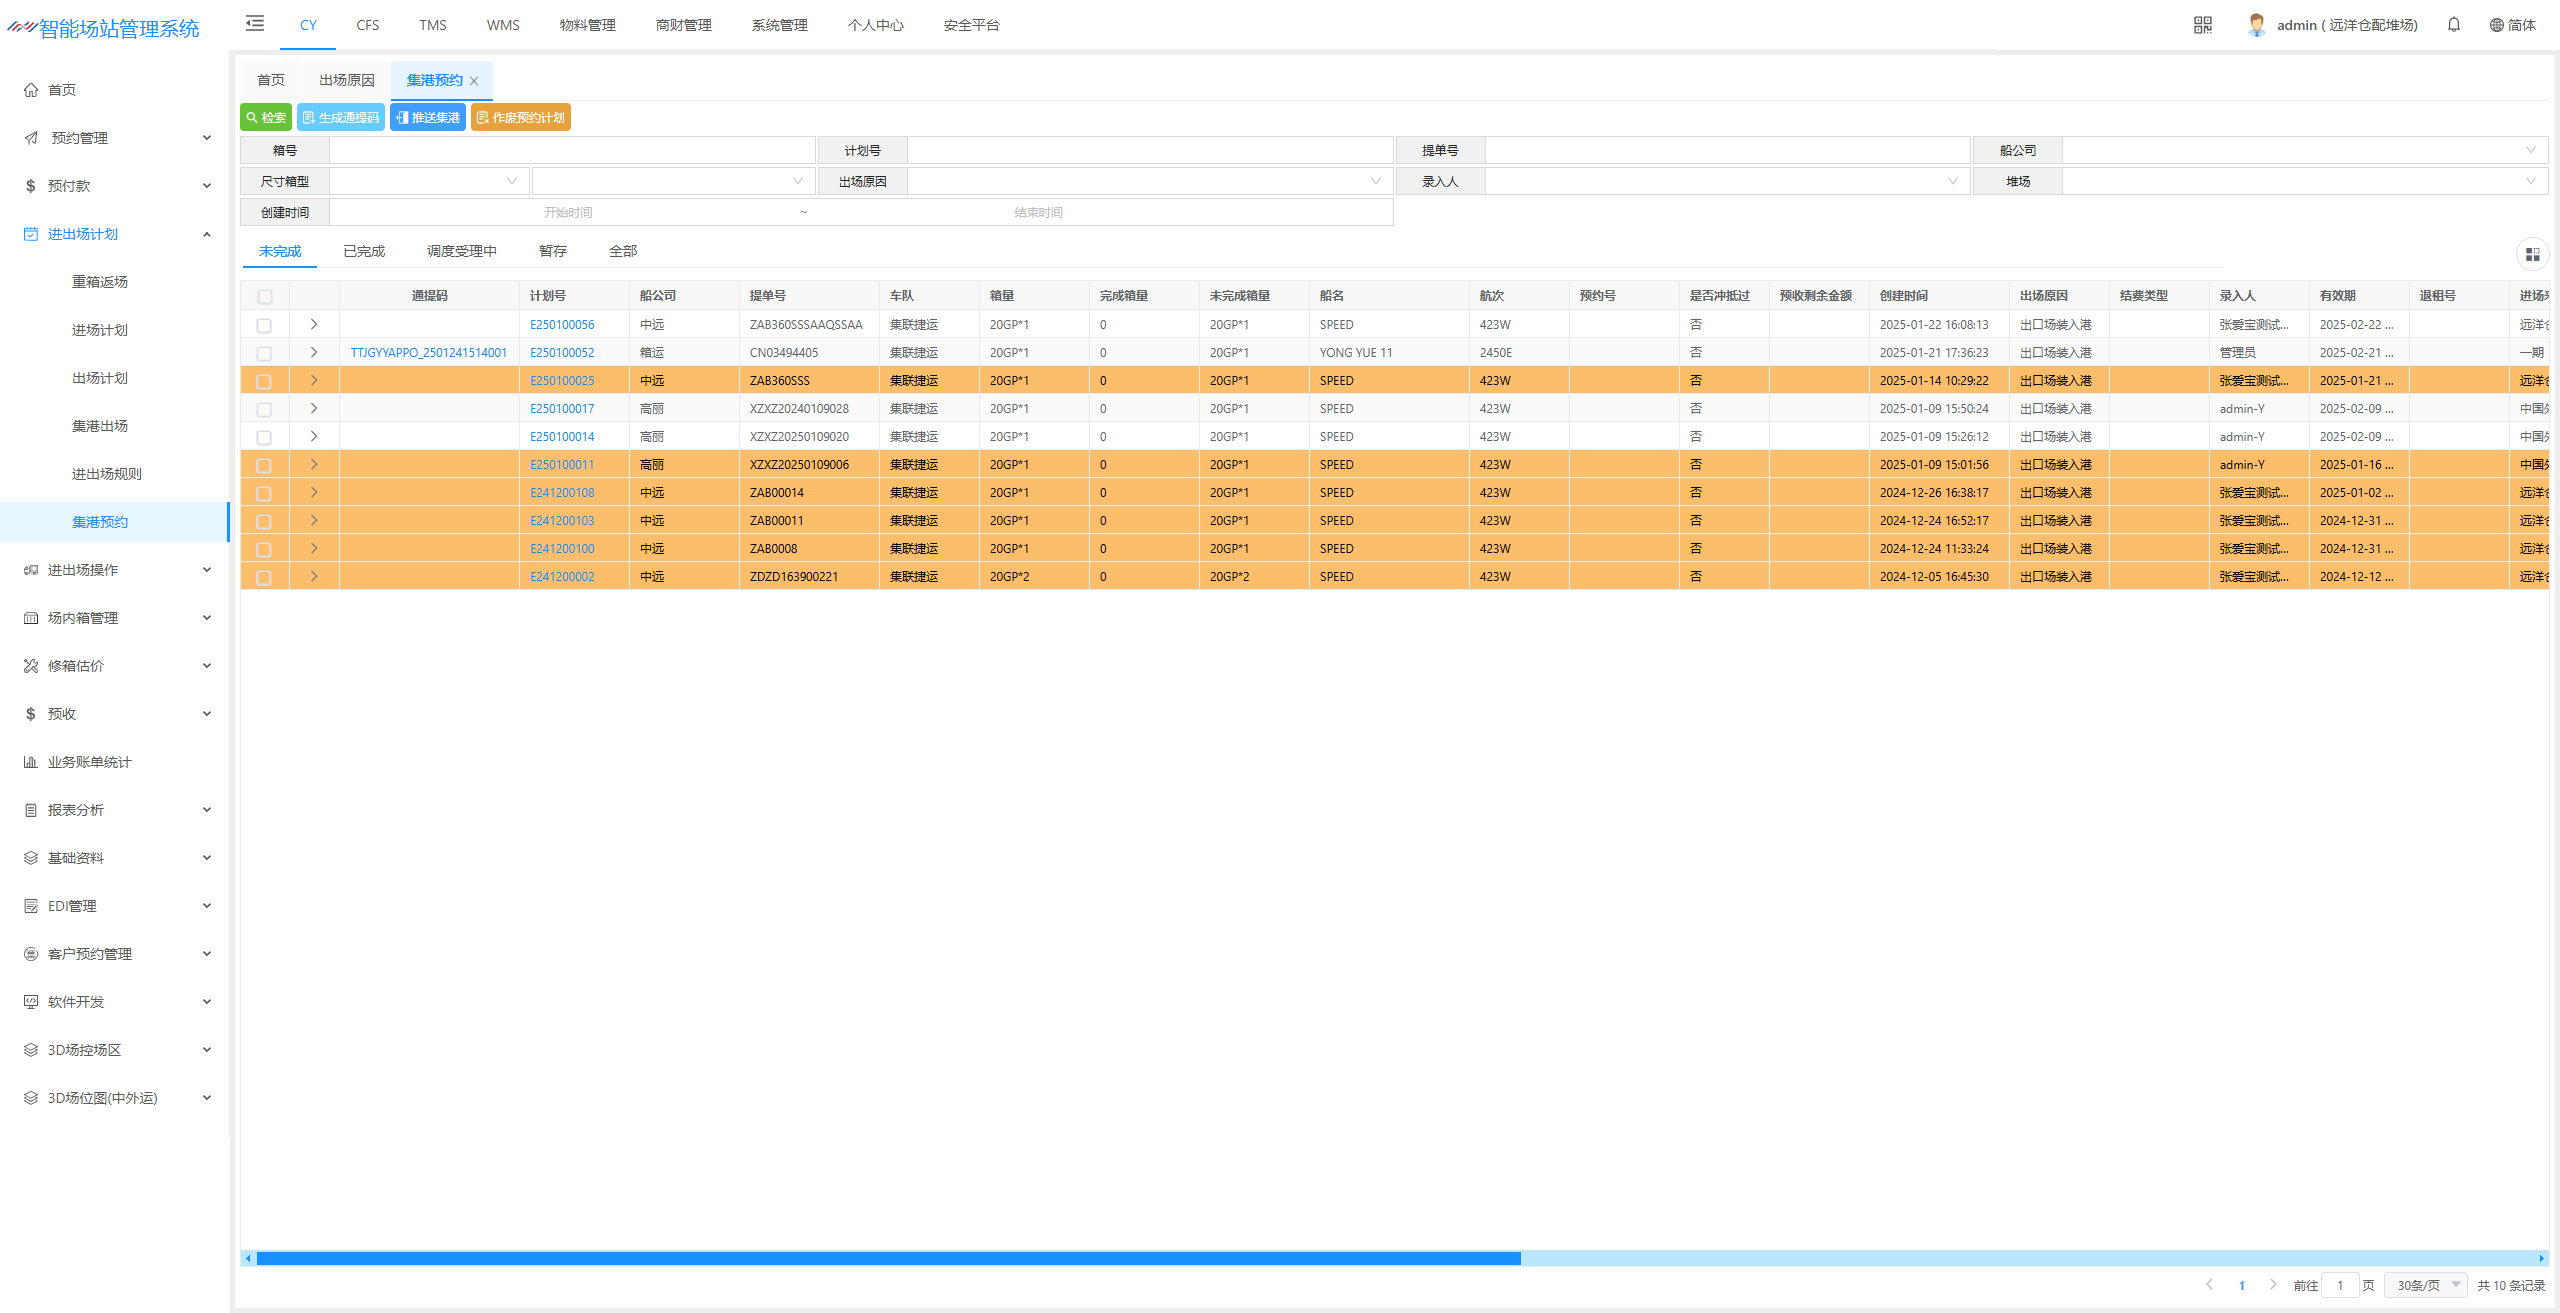Open the WMS top menu
The width and height of the screenshot is (2560, 1313).
click(503, 25)
